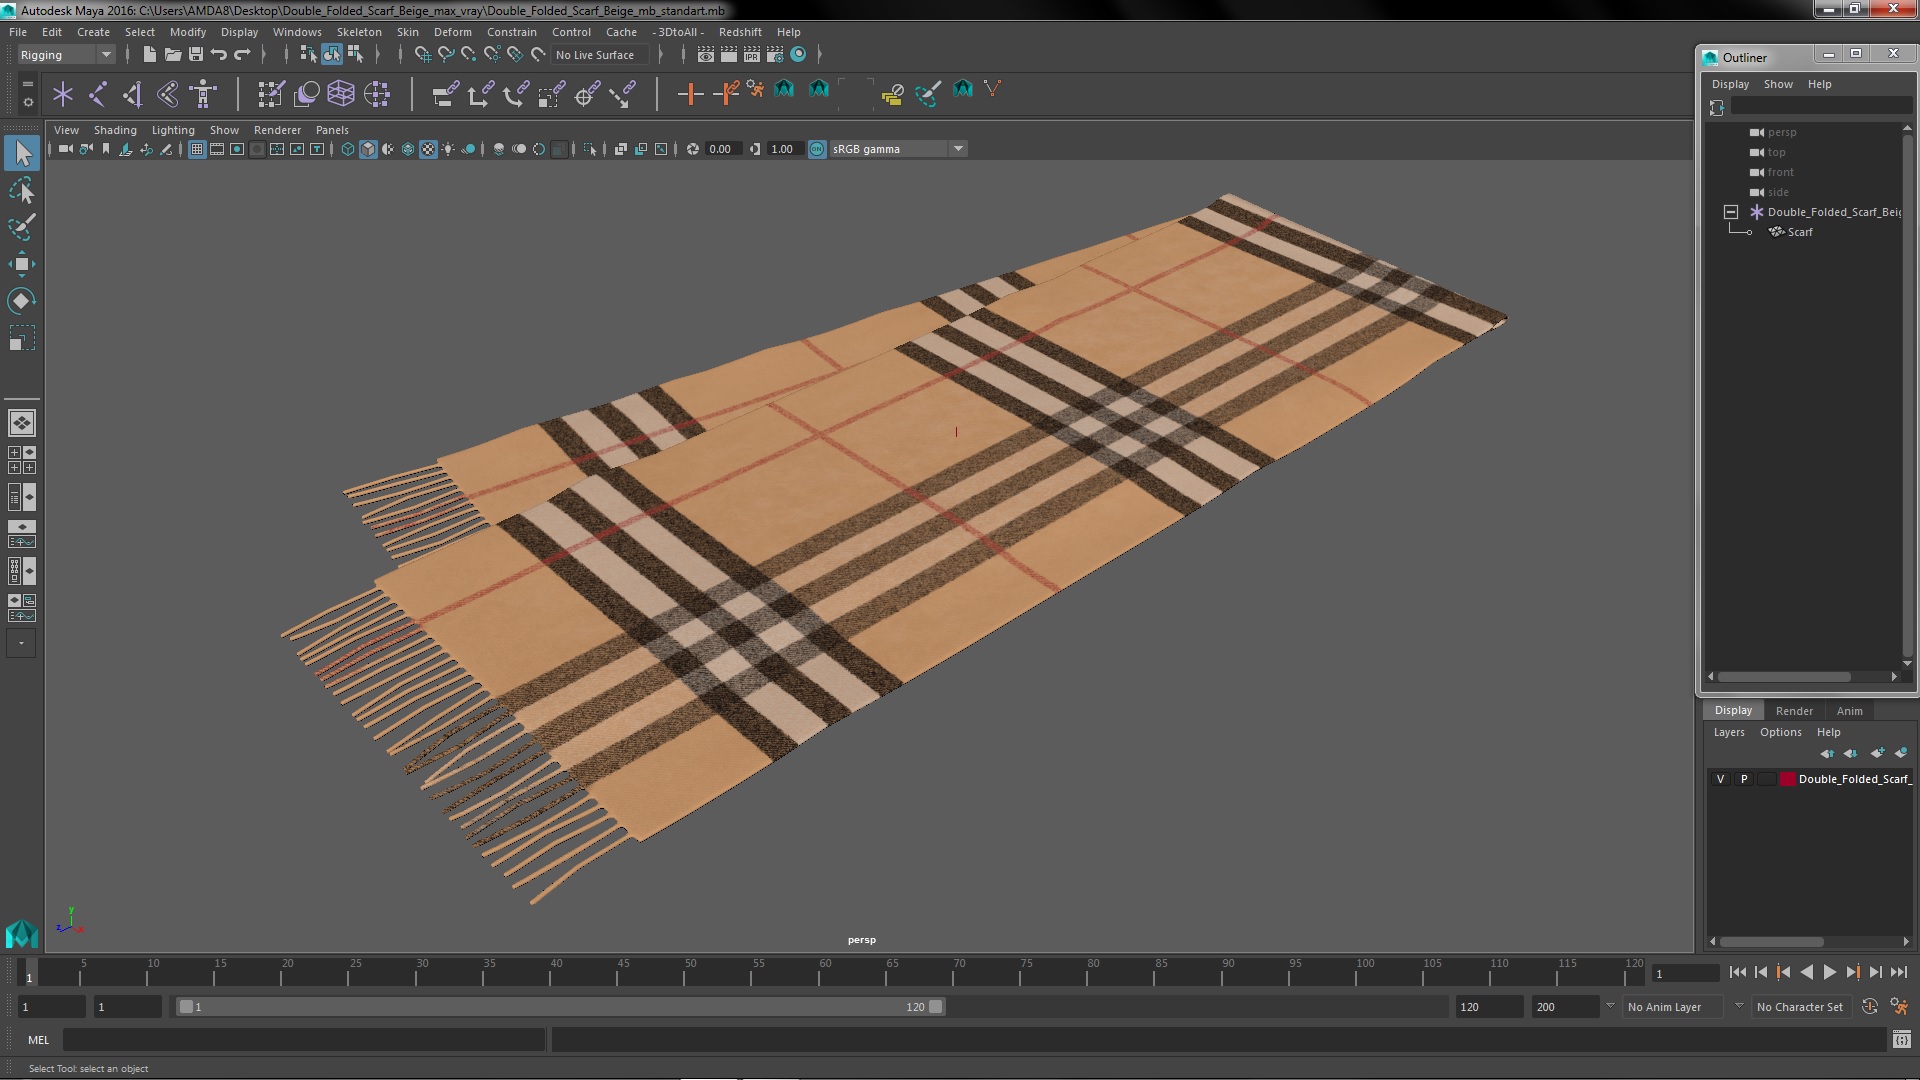Expand collapsed status line section after Redo
This screenshot has height=1080, width=1920.
click(263, 54)
